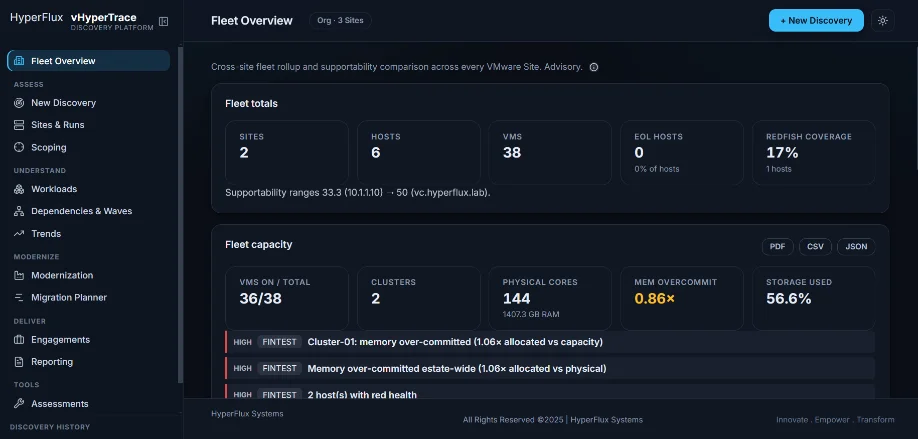Click the info icon after Advisory
918x439 pixels.
[x=594, y=67]
